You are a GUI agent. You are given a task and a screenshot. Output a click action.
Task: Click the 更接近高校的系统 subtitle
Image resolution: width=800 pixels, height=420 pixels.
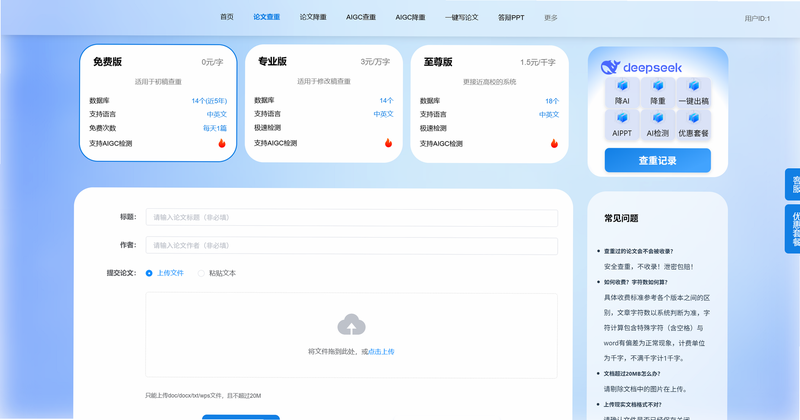pyautogui.click(x=489, y=82)
